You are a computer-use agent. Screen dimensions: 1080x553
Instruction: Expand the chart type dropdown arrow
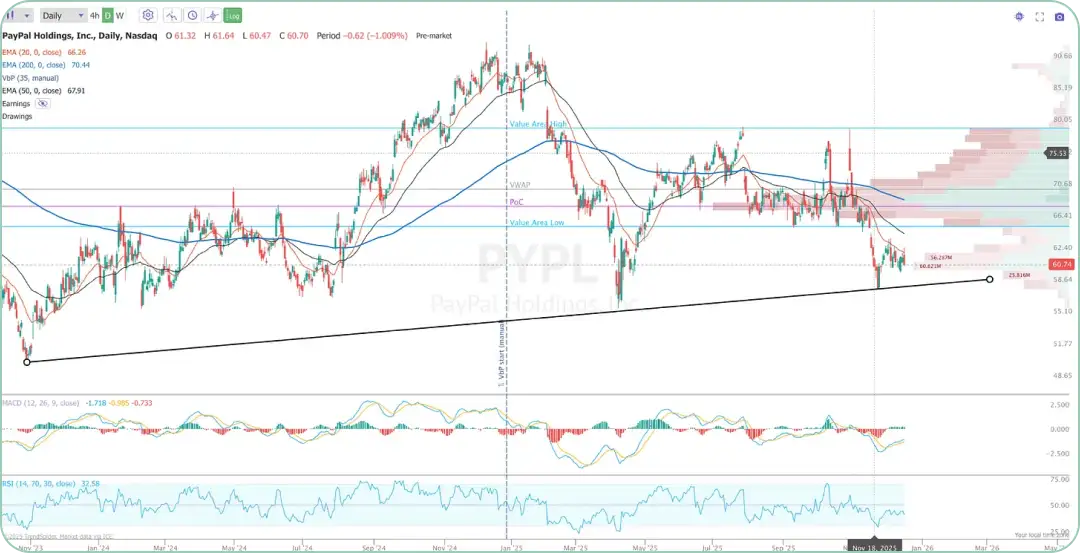[x=27, y=15]
